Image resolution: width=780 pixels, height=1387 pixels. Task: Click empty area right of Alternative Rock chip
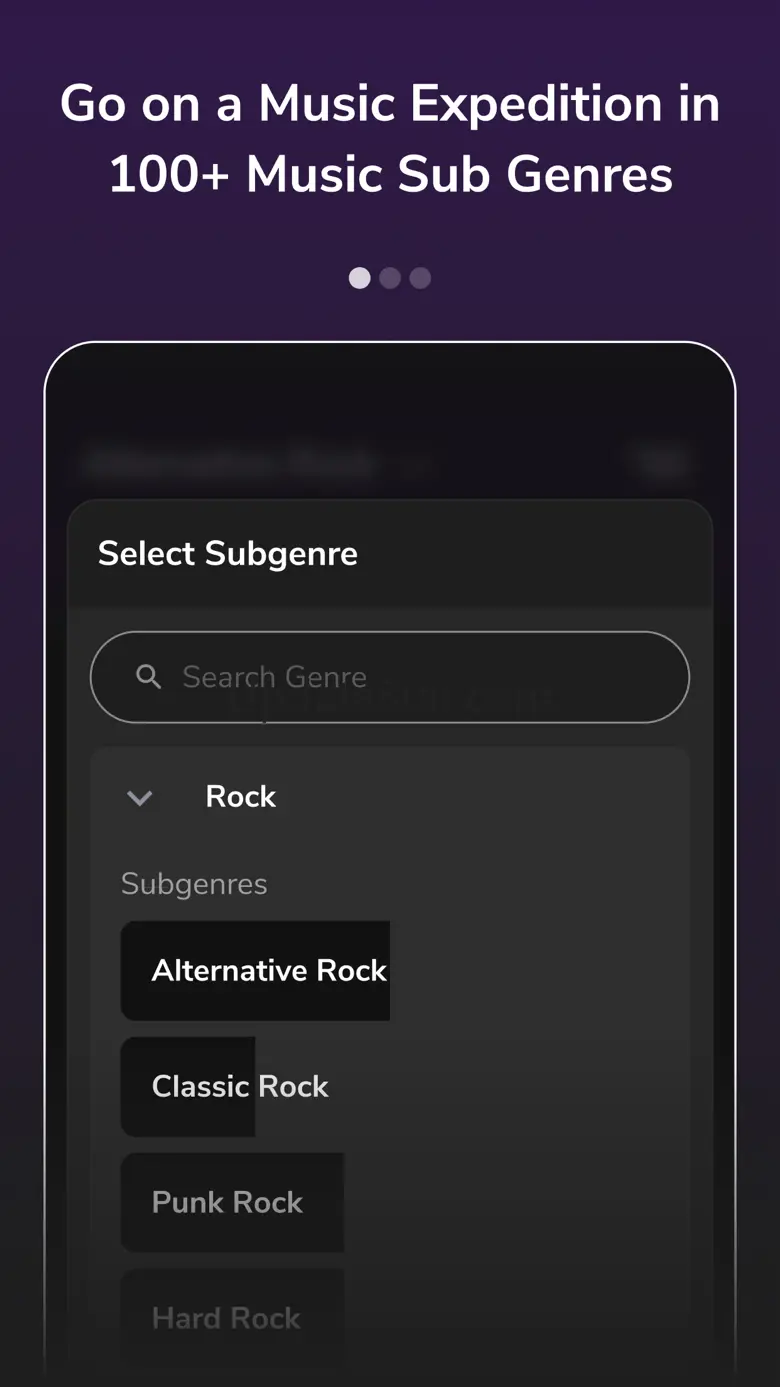(540, 970)
